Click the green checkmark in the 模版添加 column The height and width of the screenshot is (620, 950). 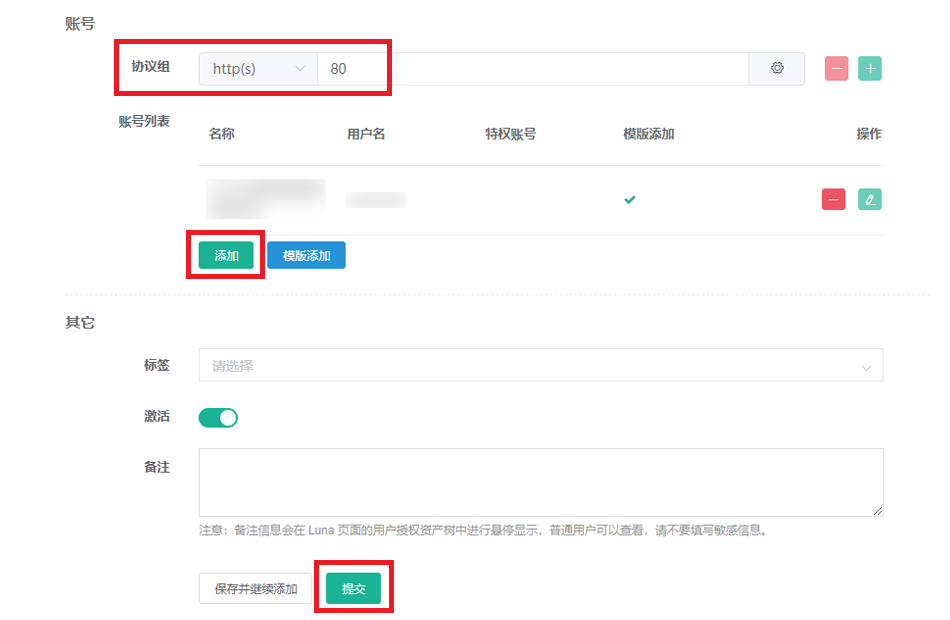(630, 199)
